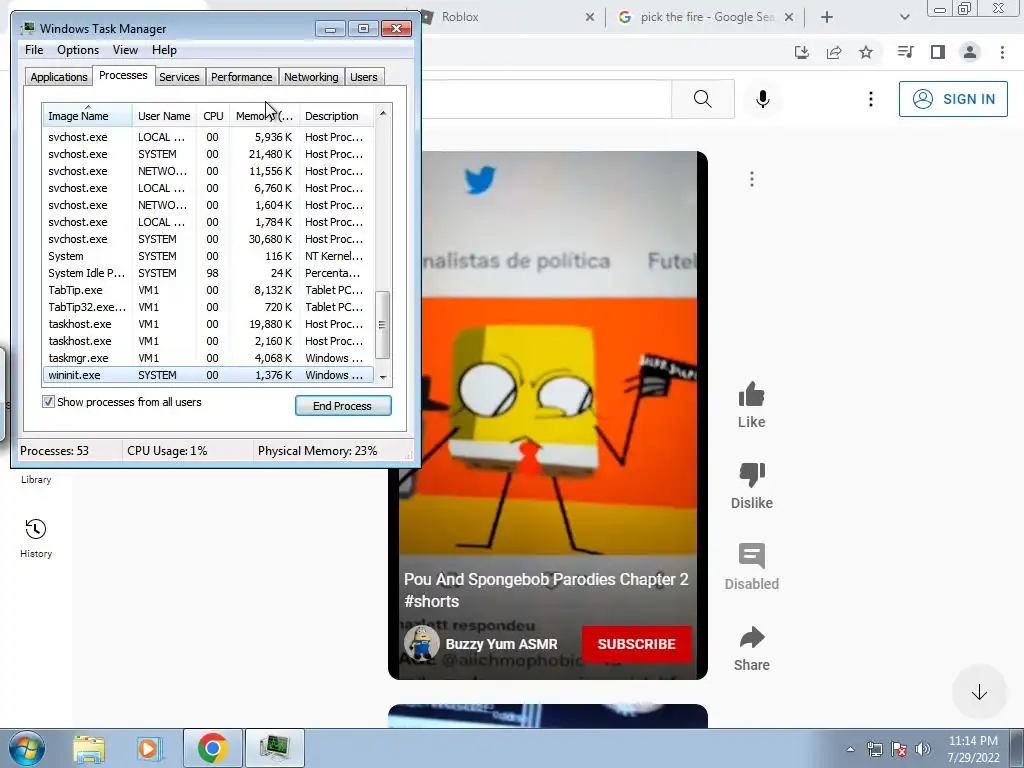1024x768 pixels.
Task: Show hidden tray icons arrow
Action: click(x=850, y=749)
